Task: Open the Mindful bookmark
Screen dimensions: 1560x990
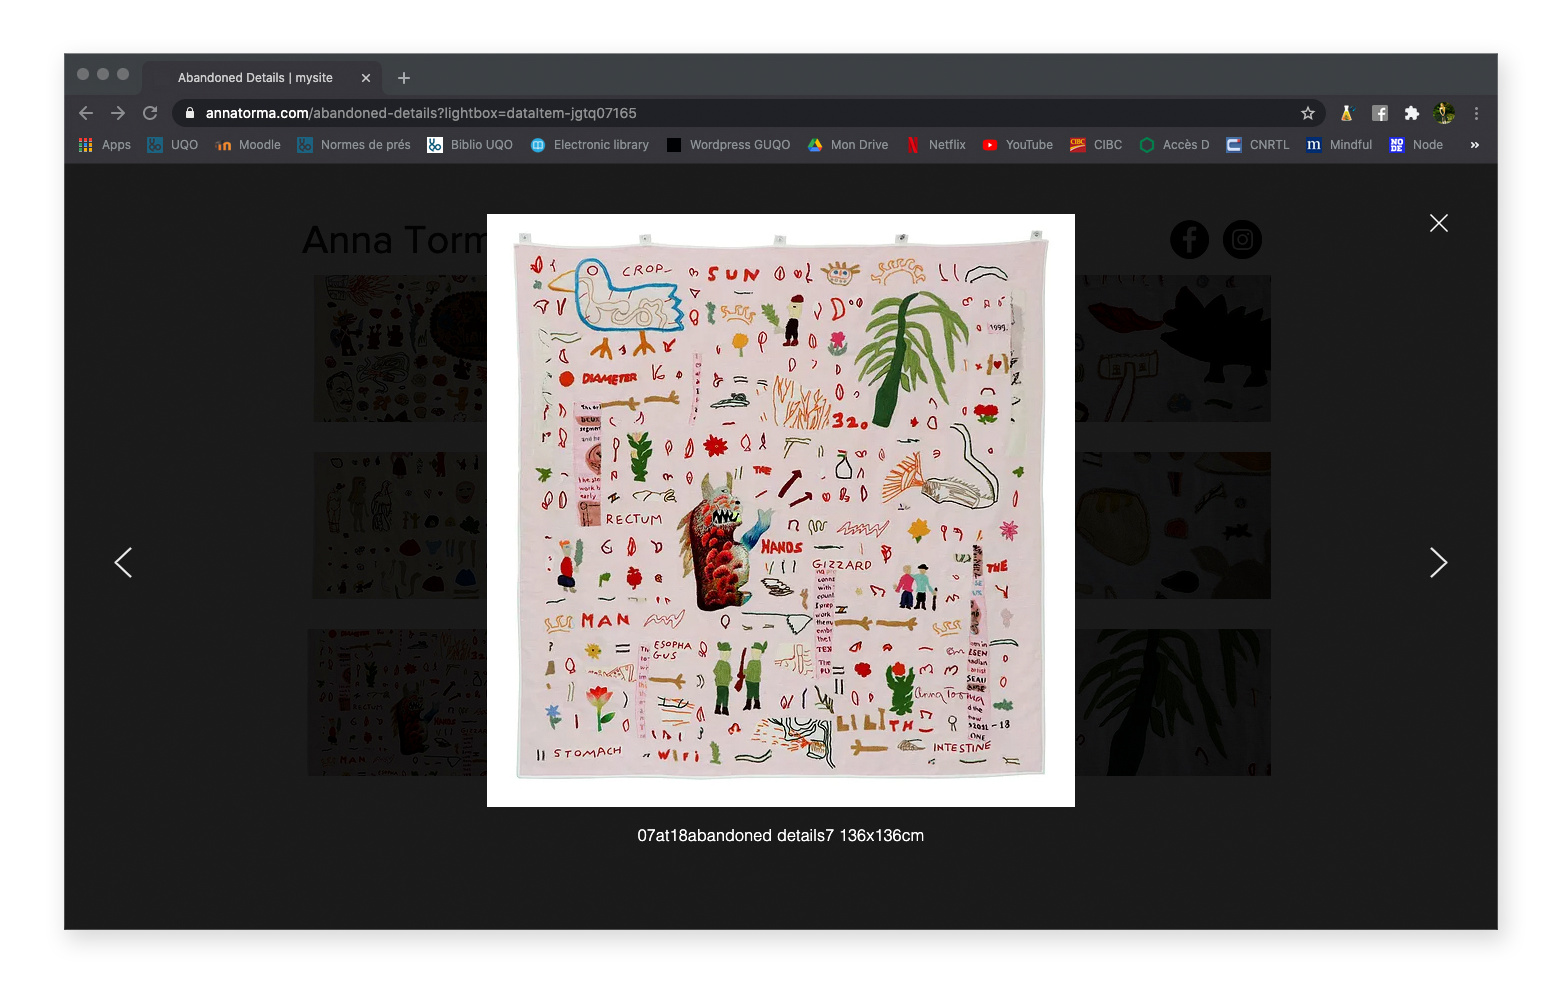Action: 1339,145
